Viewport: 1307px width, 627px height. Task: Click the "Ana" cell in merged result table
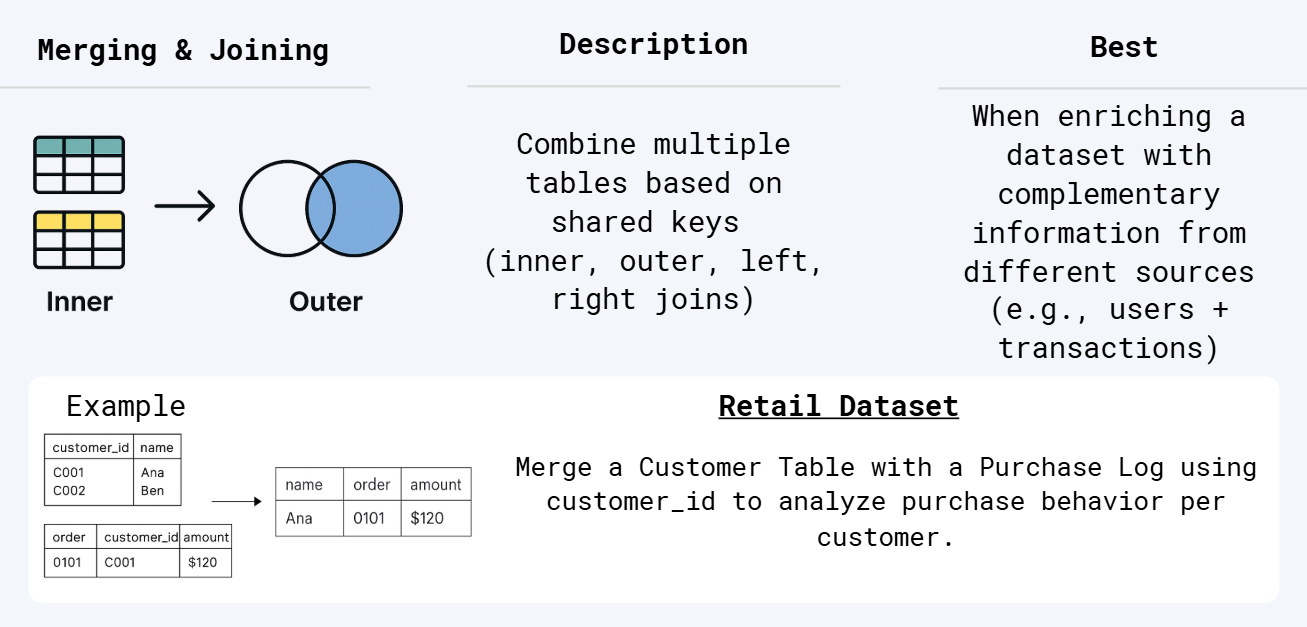click(x=299, y=518)
